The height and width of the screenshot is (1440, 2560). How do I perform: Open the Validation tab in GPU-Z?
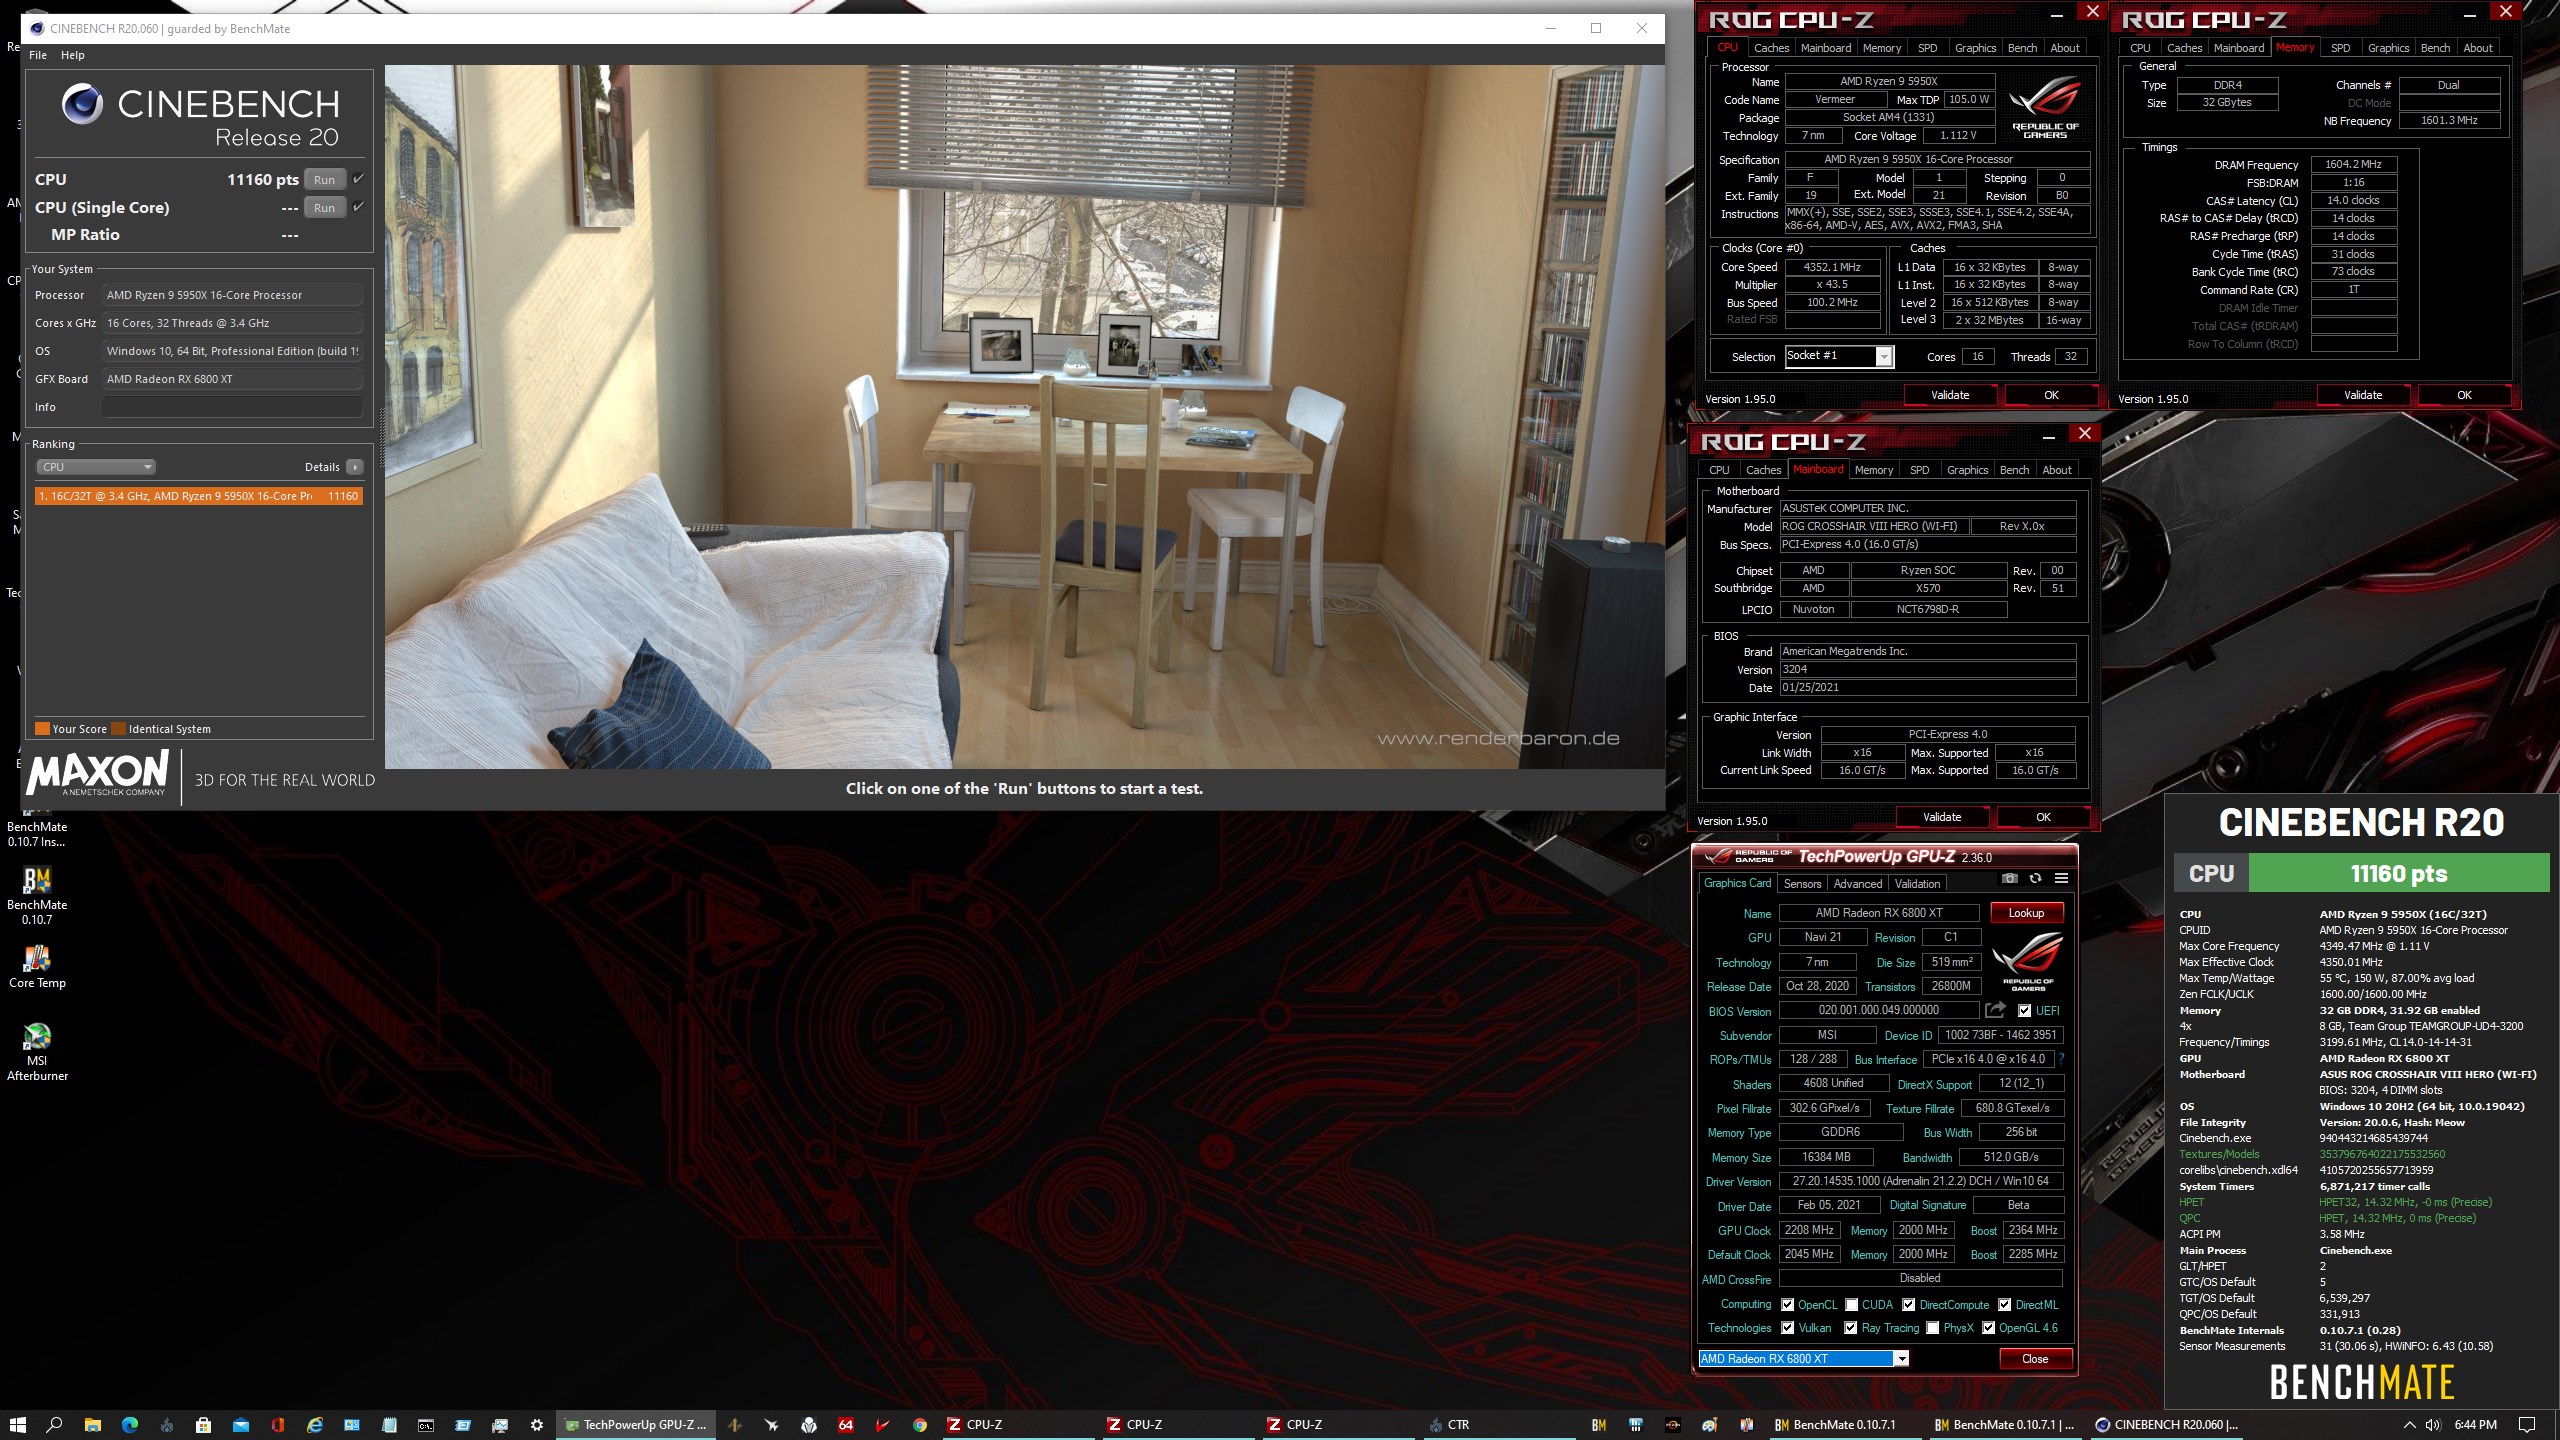(x=1917, y=884)
